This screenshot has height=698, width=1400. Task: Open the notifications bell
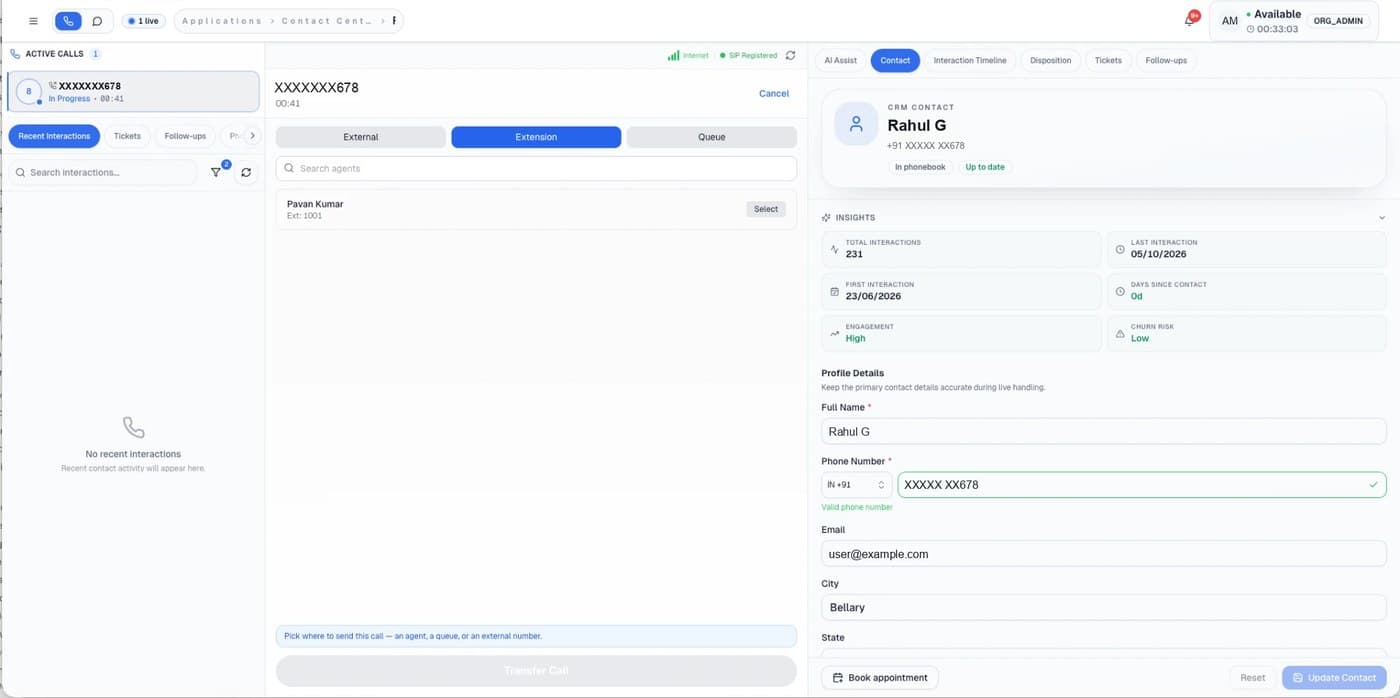click(1190, 20)
